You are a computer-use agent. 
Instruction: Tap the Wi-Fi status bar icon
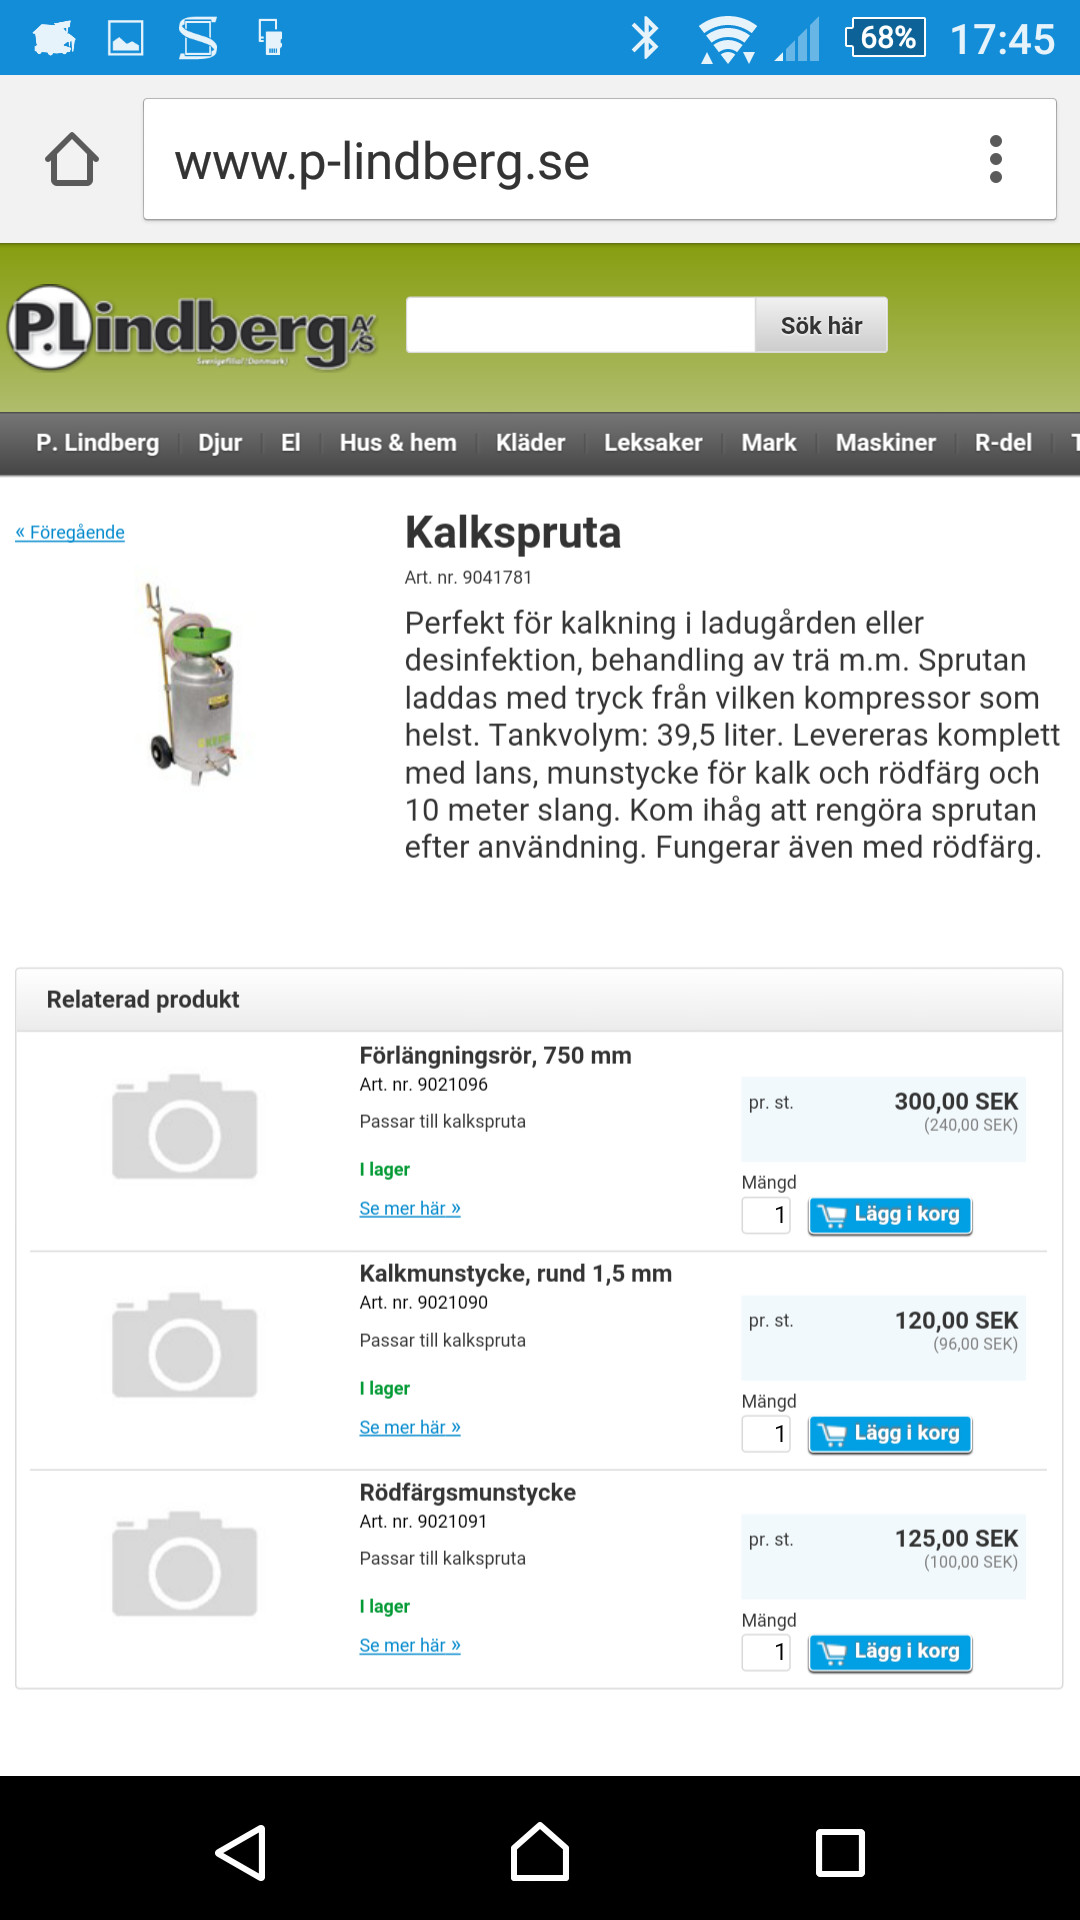click(x=727, y=39)
